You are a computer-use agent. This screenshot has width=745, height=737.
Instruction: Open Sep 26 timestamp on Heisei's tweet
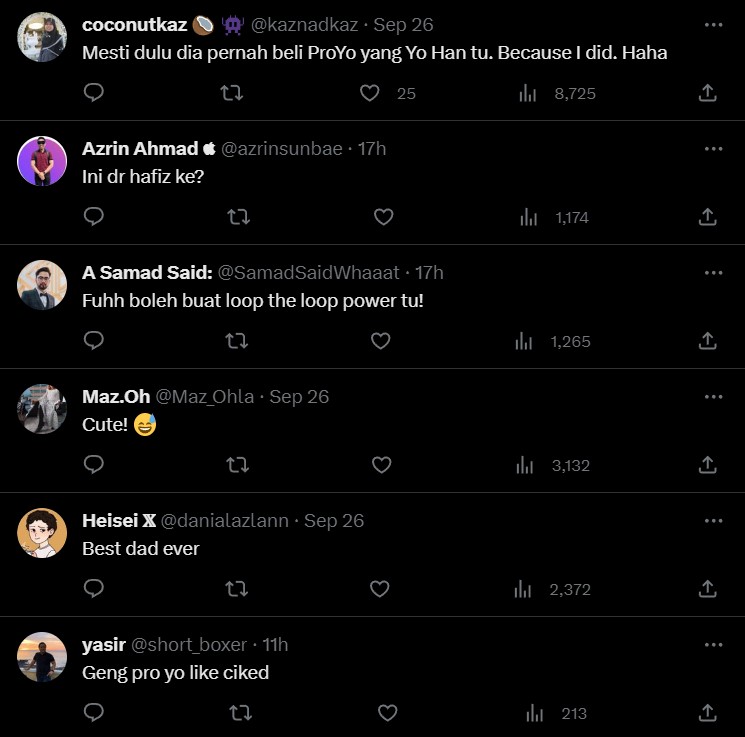[x=334, y=520]
